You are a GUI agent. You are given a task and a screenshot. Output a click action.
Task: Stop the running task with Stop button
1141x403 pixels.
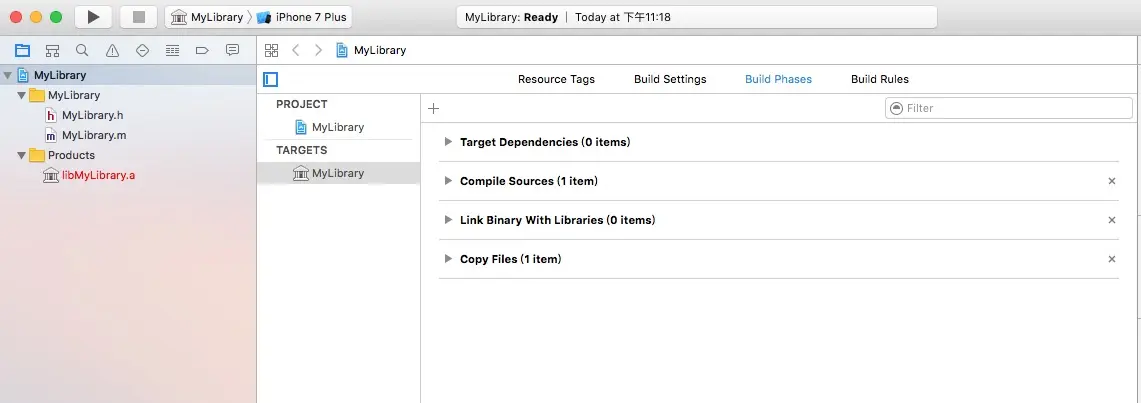[139, 17]
